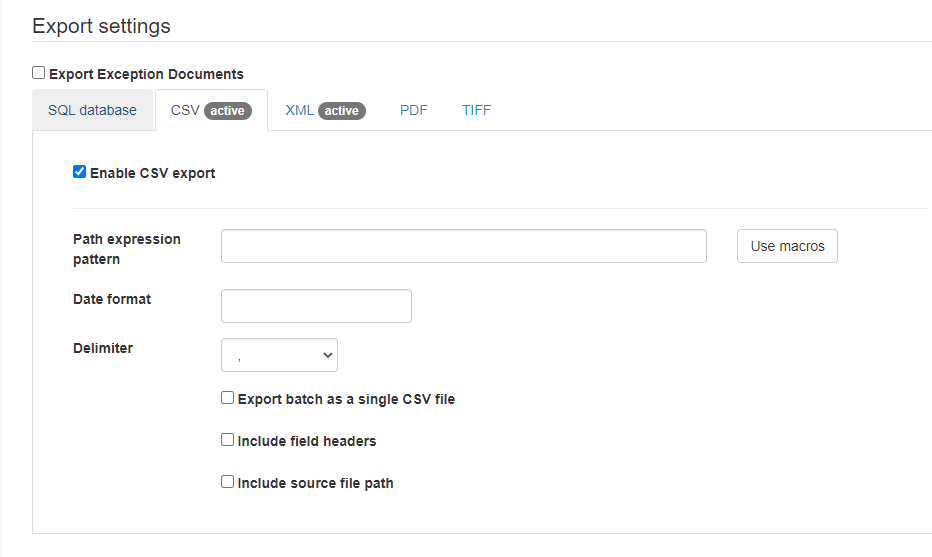Click the Date format label text
The image size is (932, 557).
[112, 299]
